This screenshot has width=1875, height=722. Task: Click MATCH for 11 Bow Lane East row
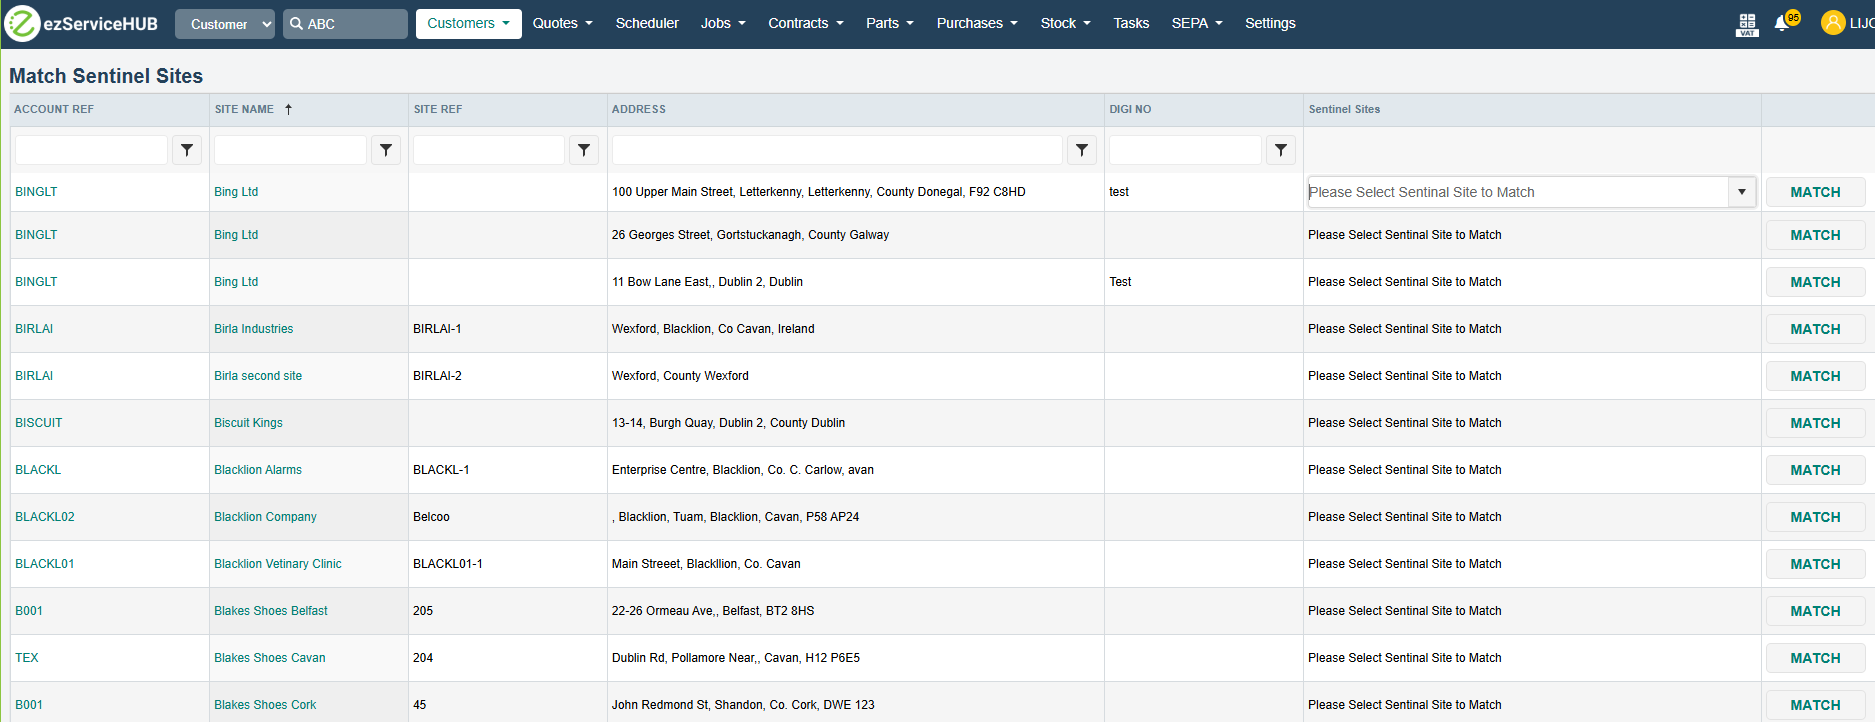click(x=1815, y=282)
